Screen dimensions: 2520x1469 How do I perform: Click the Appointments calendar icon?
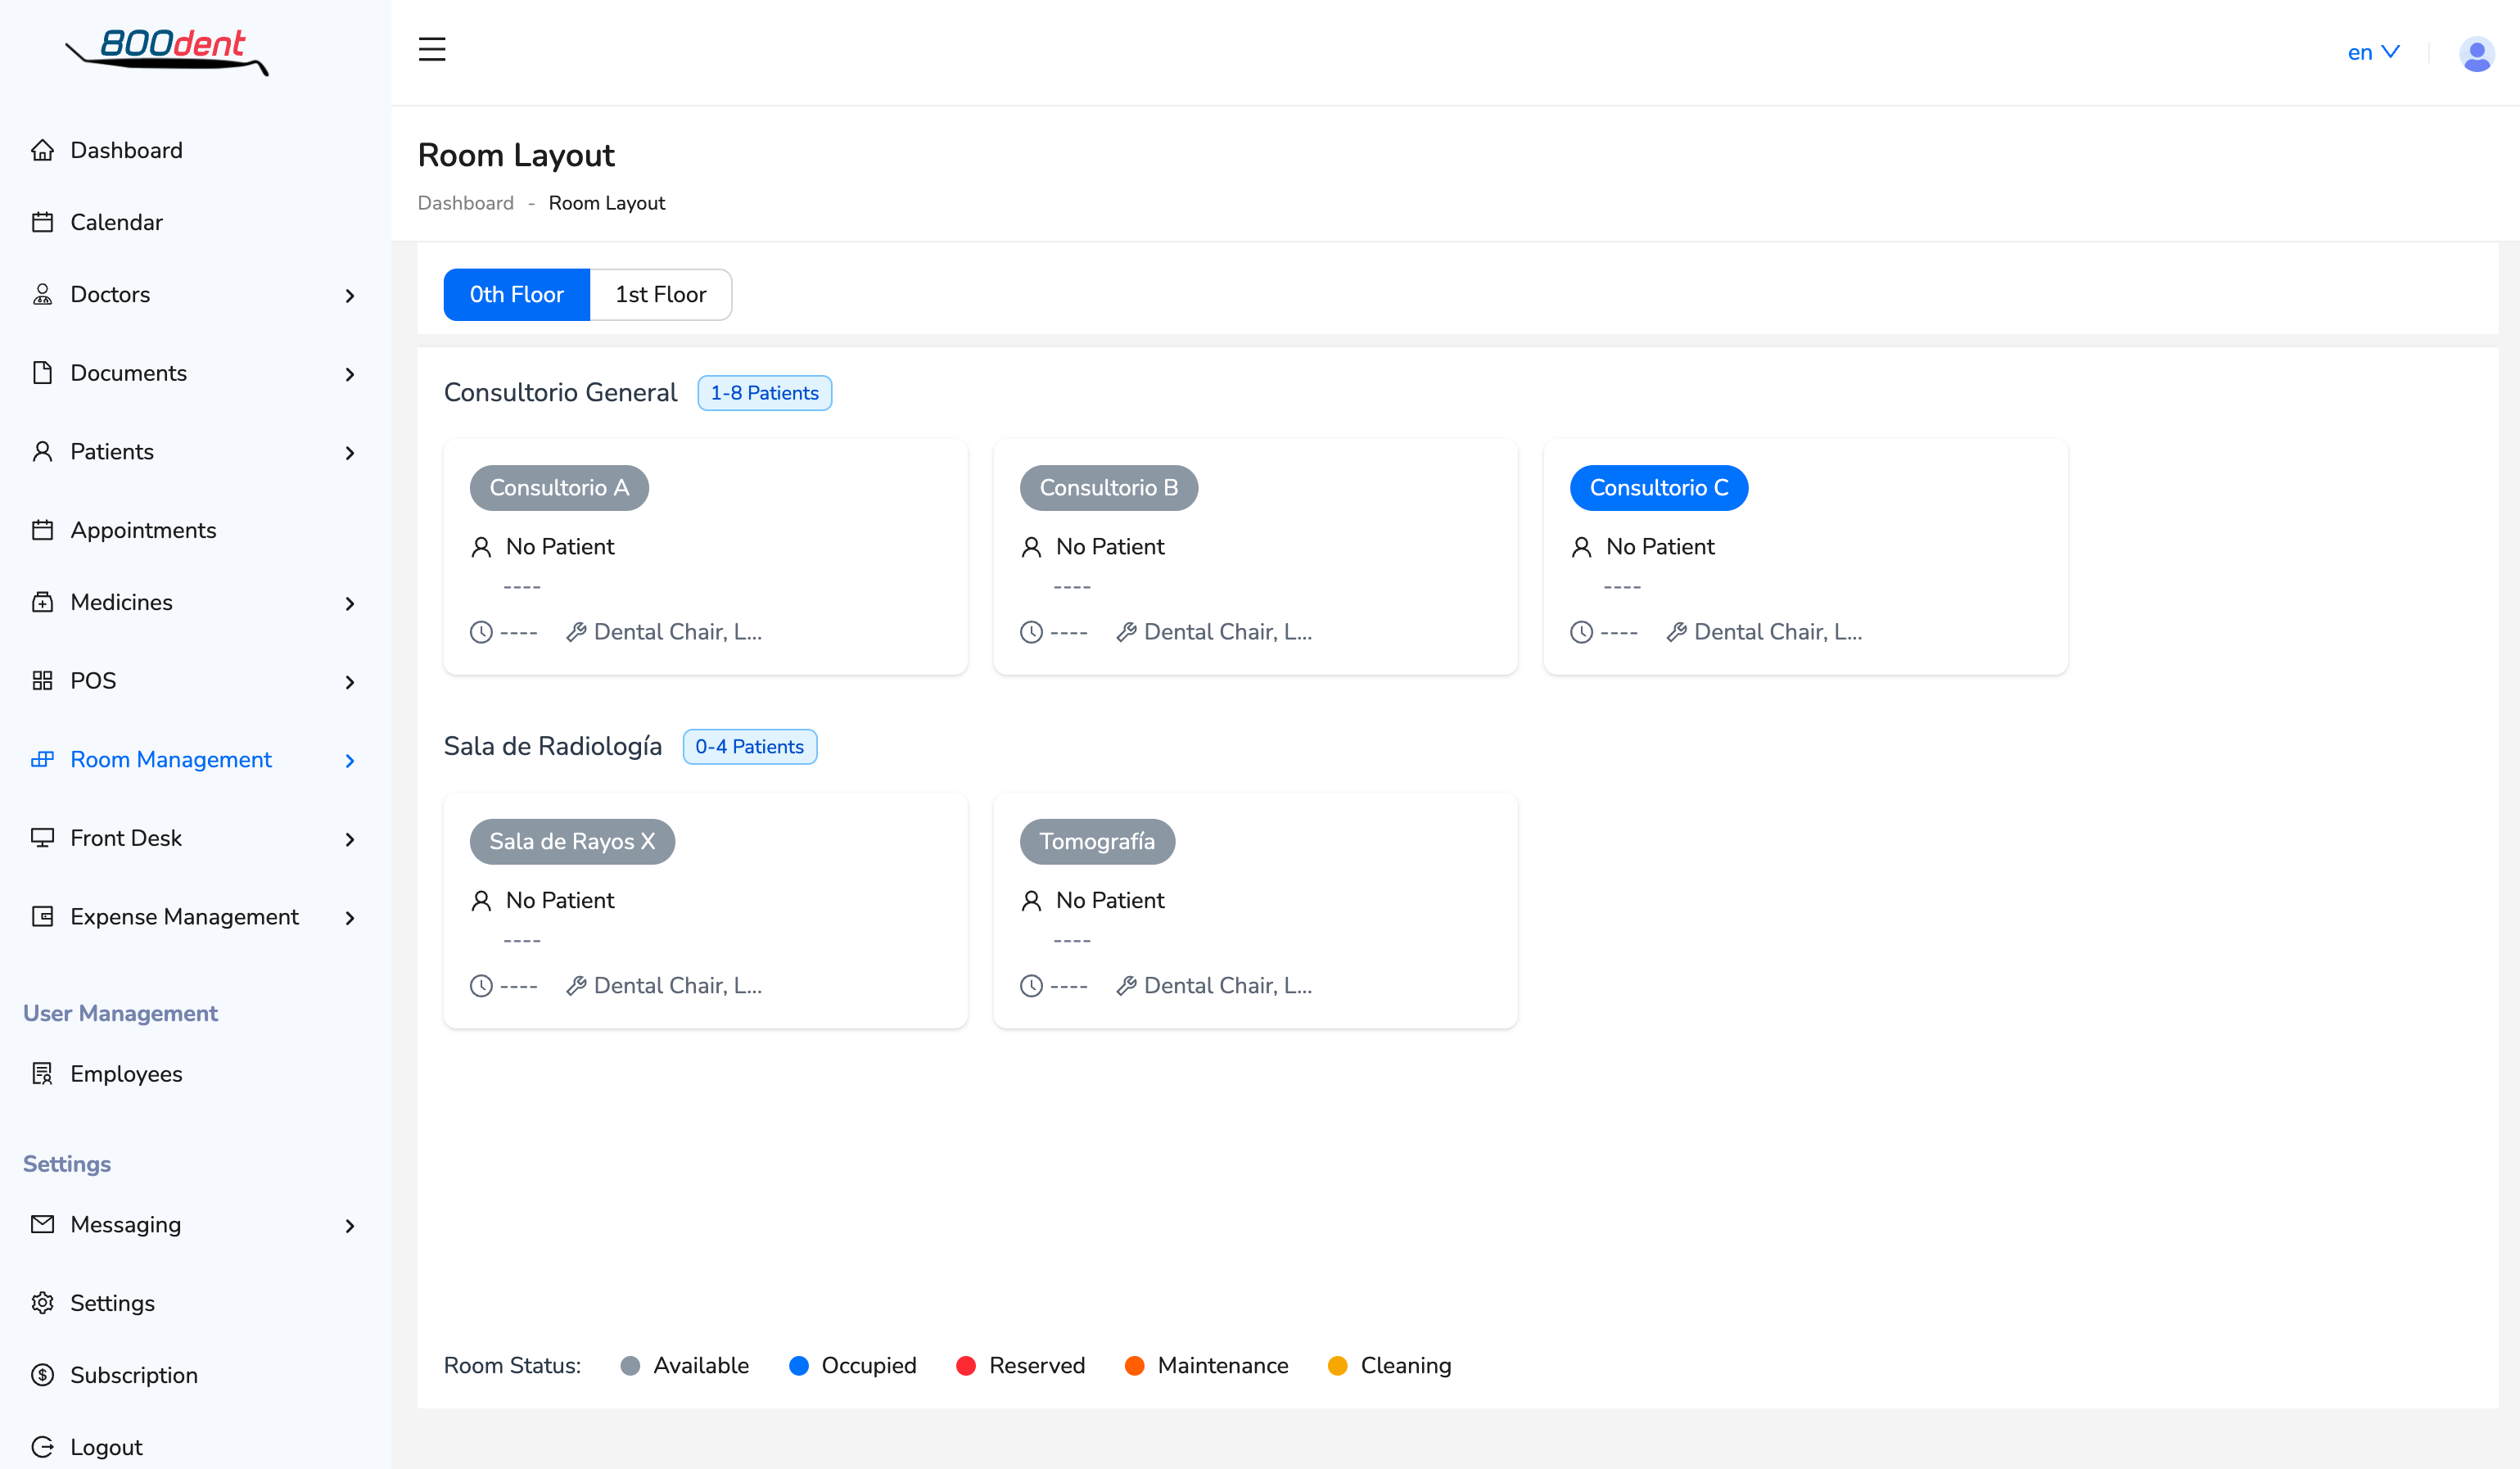pyautogui.click(x=42, y=530)
